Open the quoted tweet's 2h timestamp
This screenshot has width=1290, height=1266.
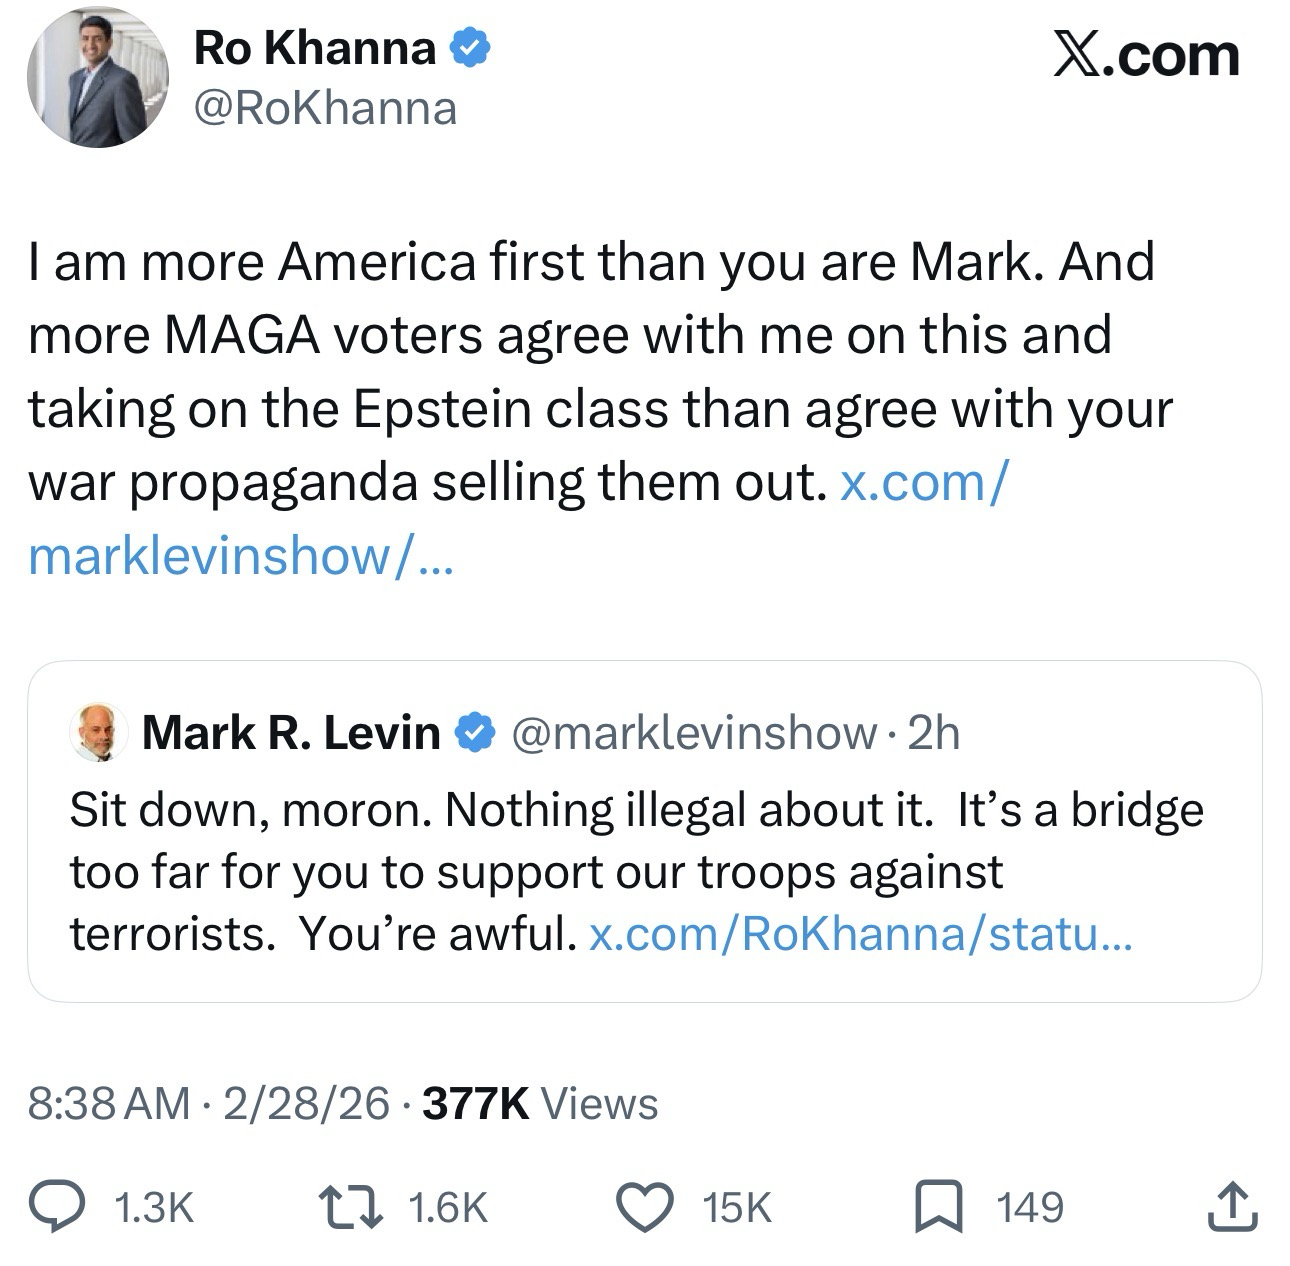[x=933, y=733]
